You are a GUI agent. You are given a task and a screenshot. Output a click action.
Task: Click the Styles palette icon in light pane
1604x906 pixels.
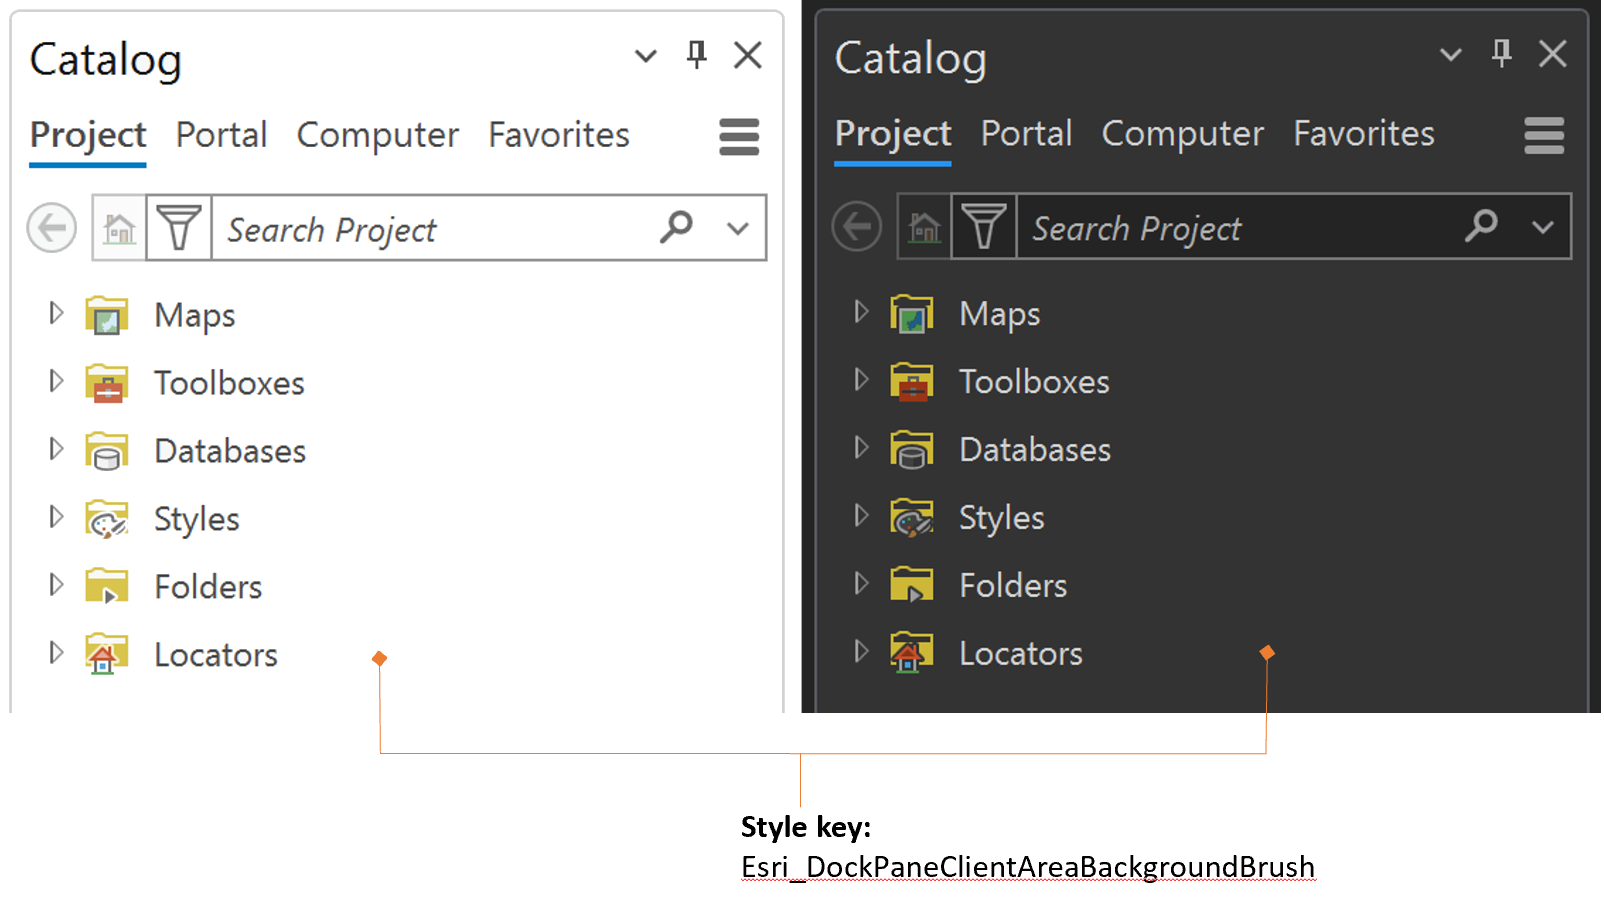click(107, 520)
